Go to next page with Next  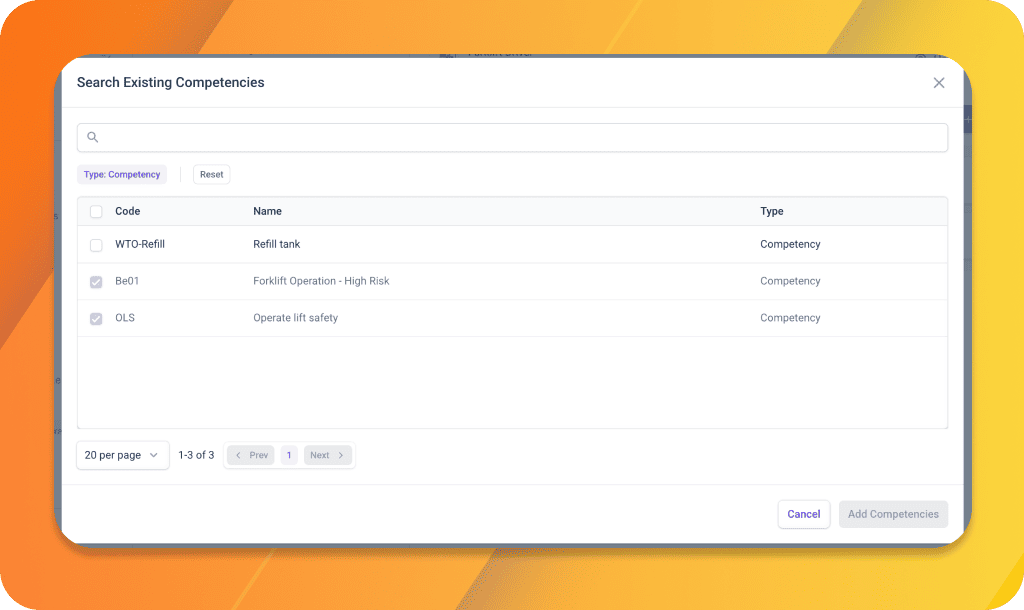tap(327, 455)
